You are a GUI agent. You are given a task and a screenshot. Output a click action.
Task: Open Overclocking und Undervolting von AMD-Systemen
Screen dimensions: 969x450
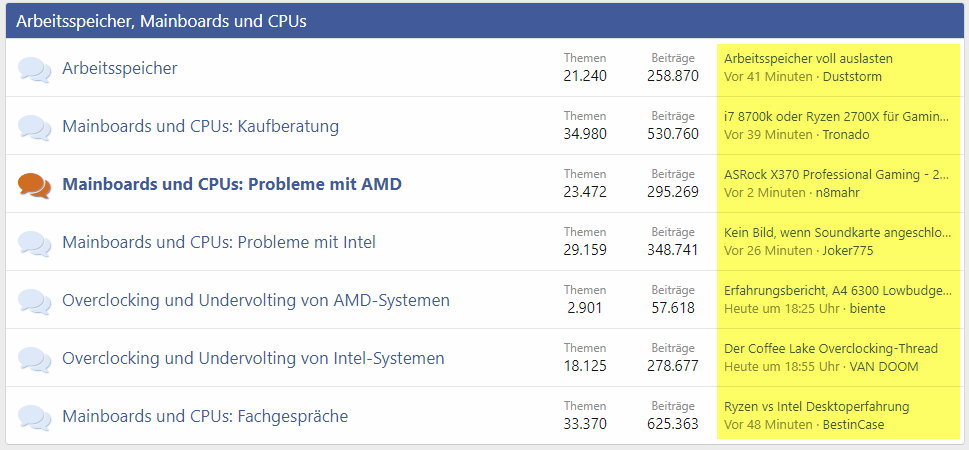pos(255,300)
